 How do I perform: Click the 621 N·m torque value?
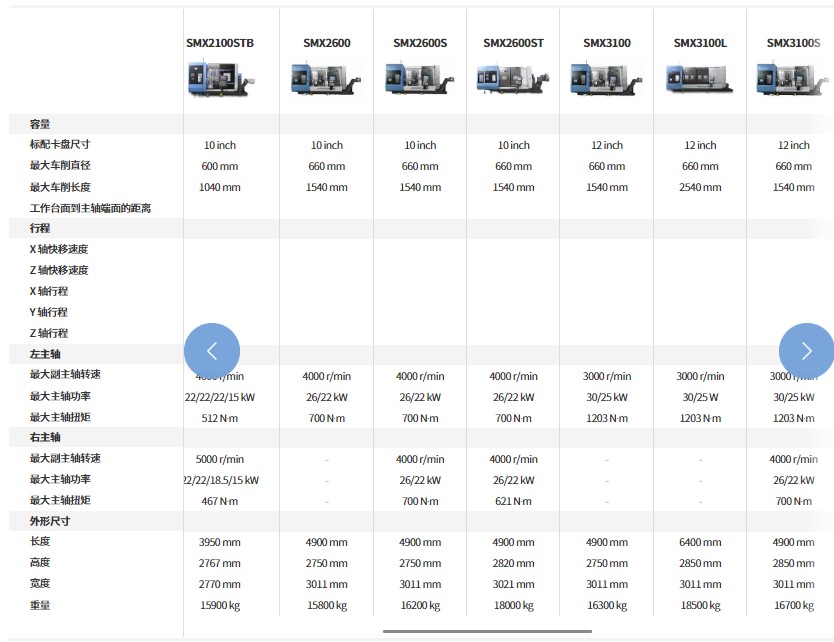coord(513,501)
